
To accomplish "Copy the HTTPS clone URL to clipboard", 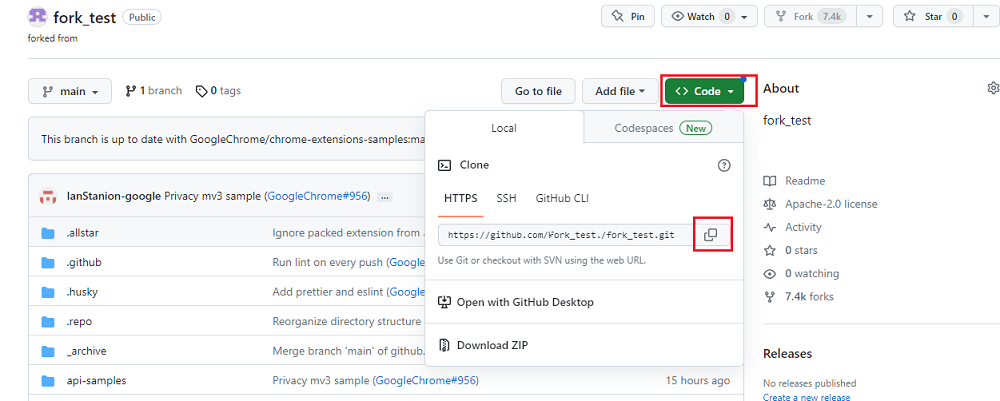I will 710,234.
